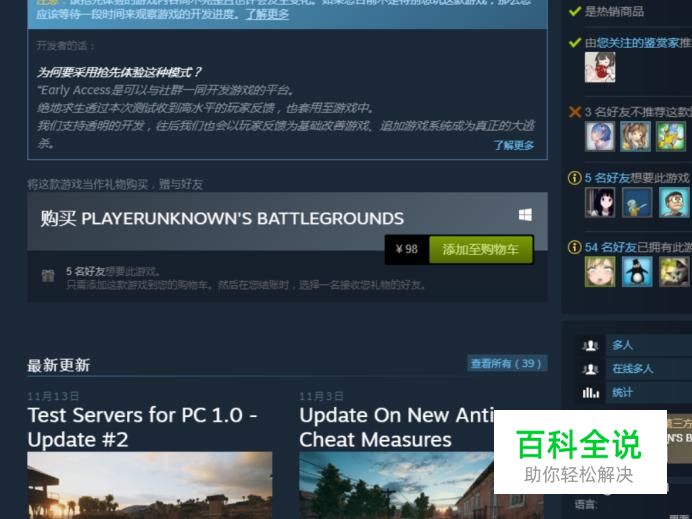692x519 pixels.
Task: Click 查看所有 ( 39 ) updates button
Action: point(507,363)
